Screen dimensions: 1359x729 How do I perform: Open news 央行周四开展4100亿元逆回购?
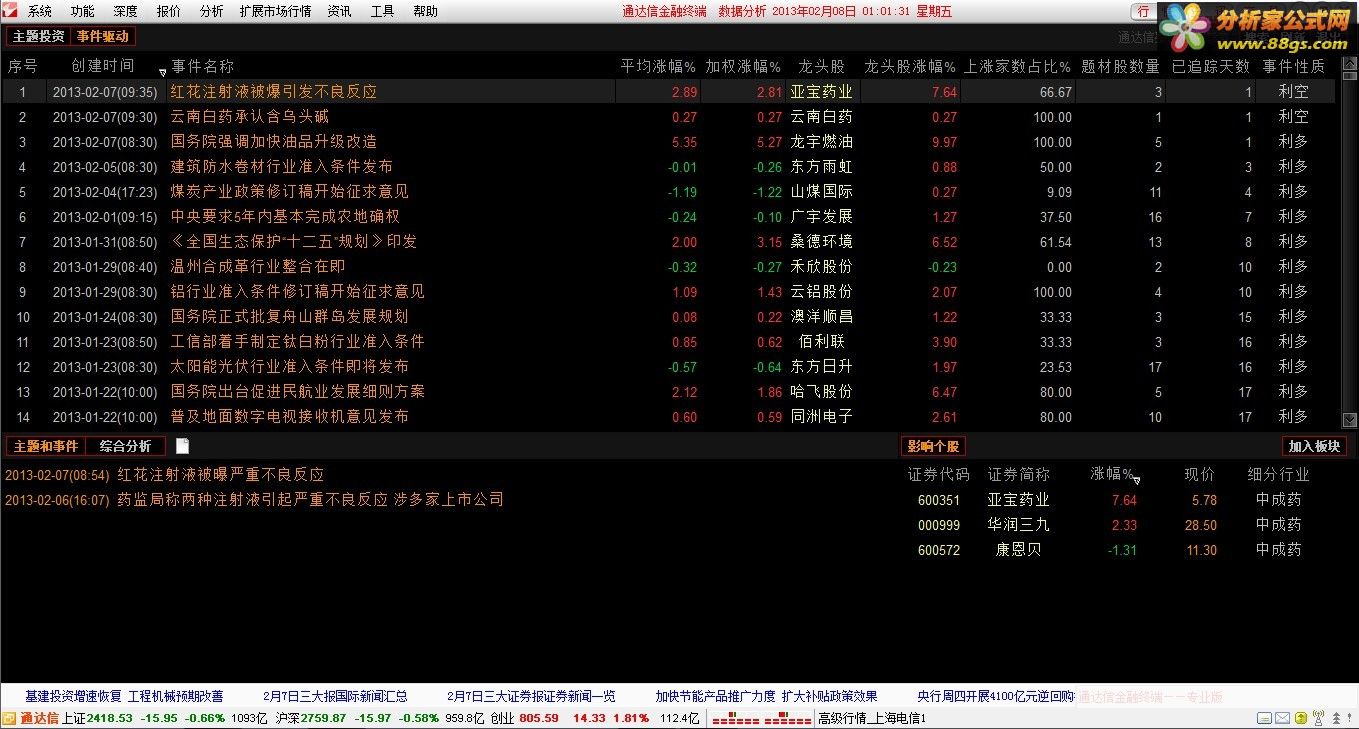pos(996,696)
